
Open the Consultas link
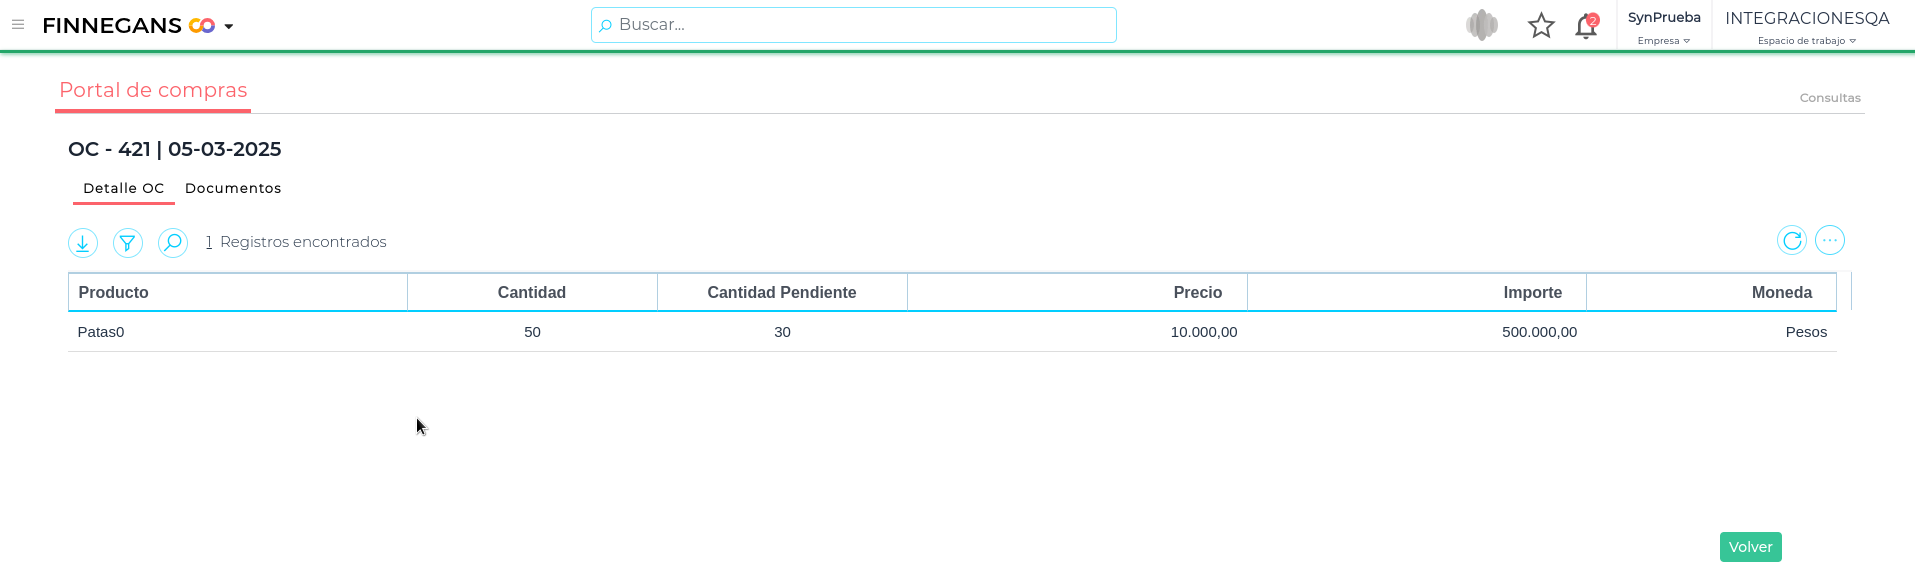click(1830, 98)
